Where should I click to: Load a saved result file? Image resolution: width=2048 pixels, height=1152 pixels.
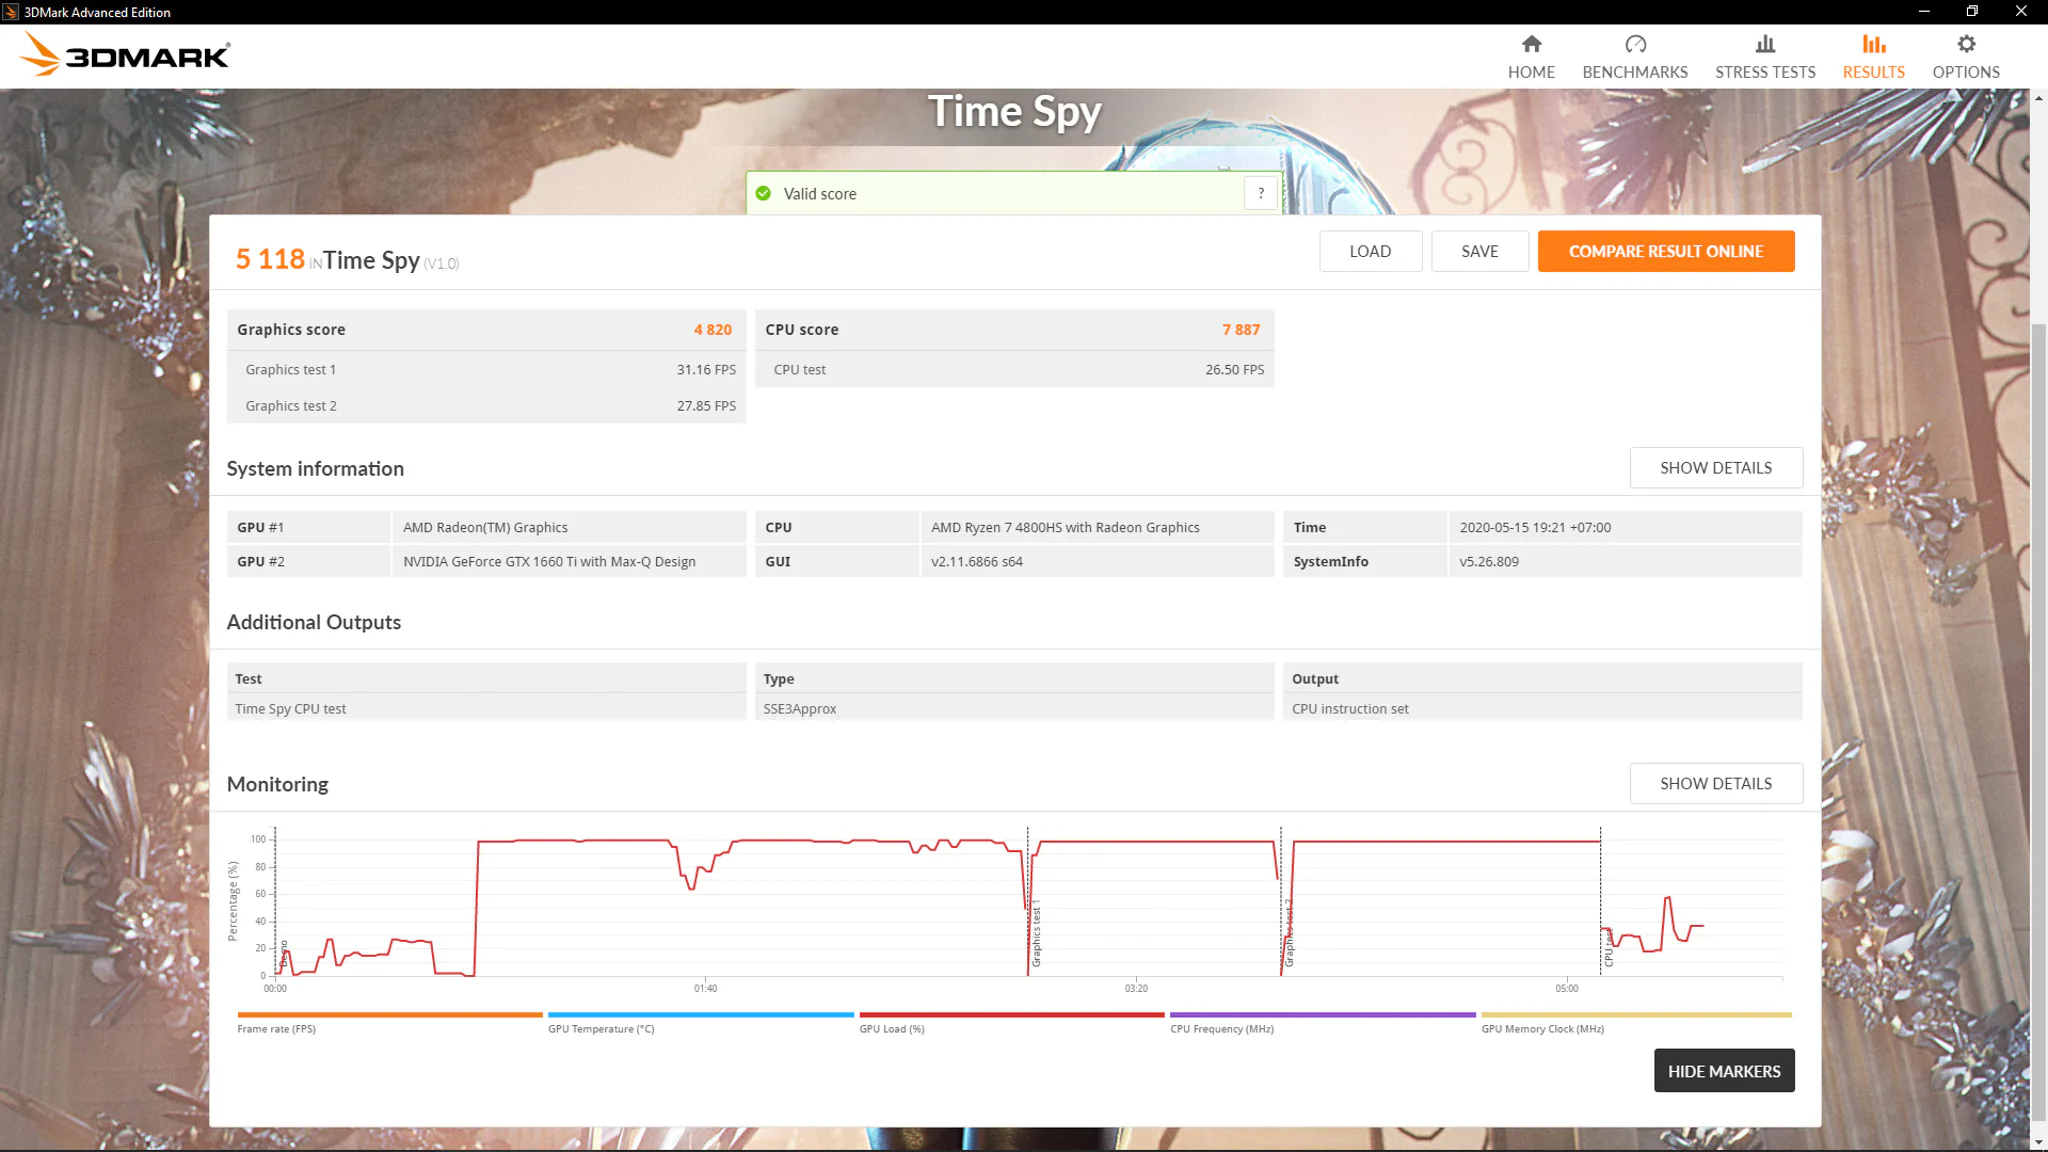(x=1370, y=251)
